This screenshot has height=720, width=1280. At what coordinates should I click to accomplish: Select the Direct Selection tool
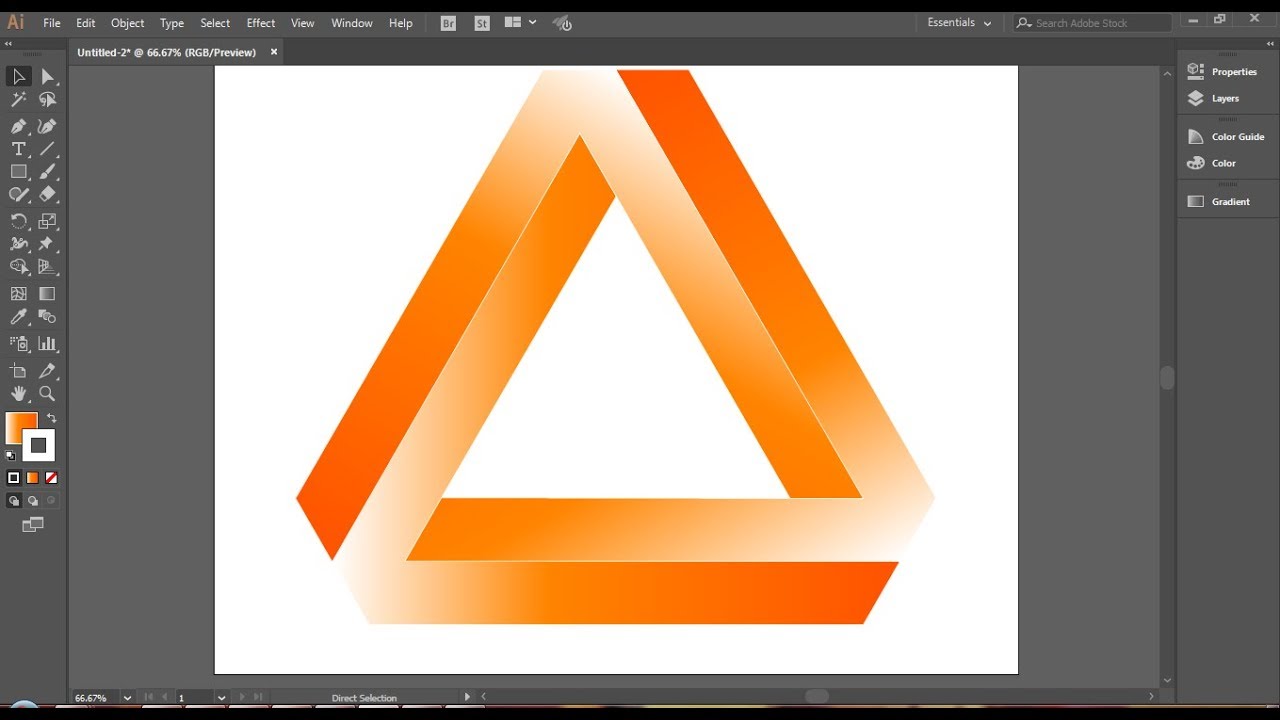point(47,77)
